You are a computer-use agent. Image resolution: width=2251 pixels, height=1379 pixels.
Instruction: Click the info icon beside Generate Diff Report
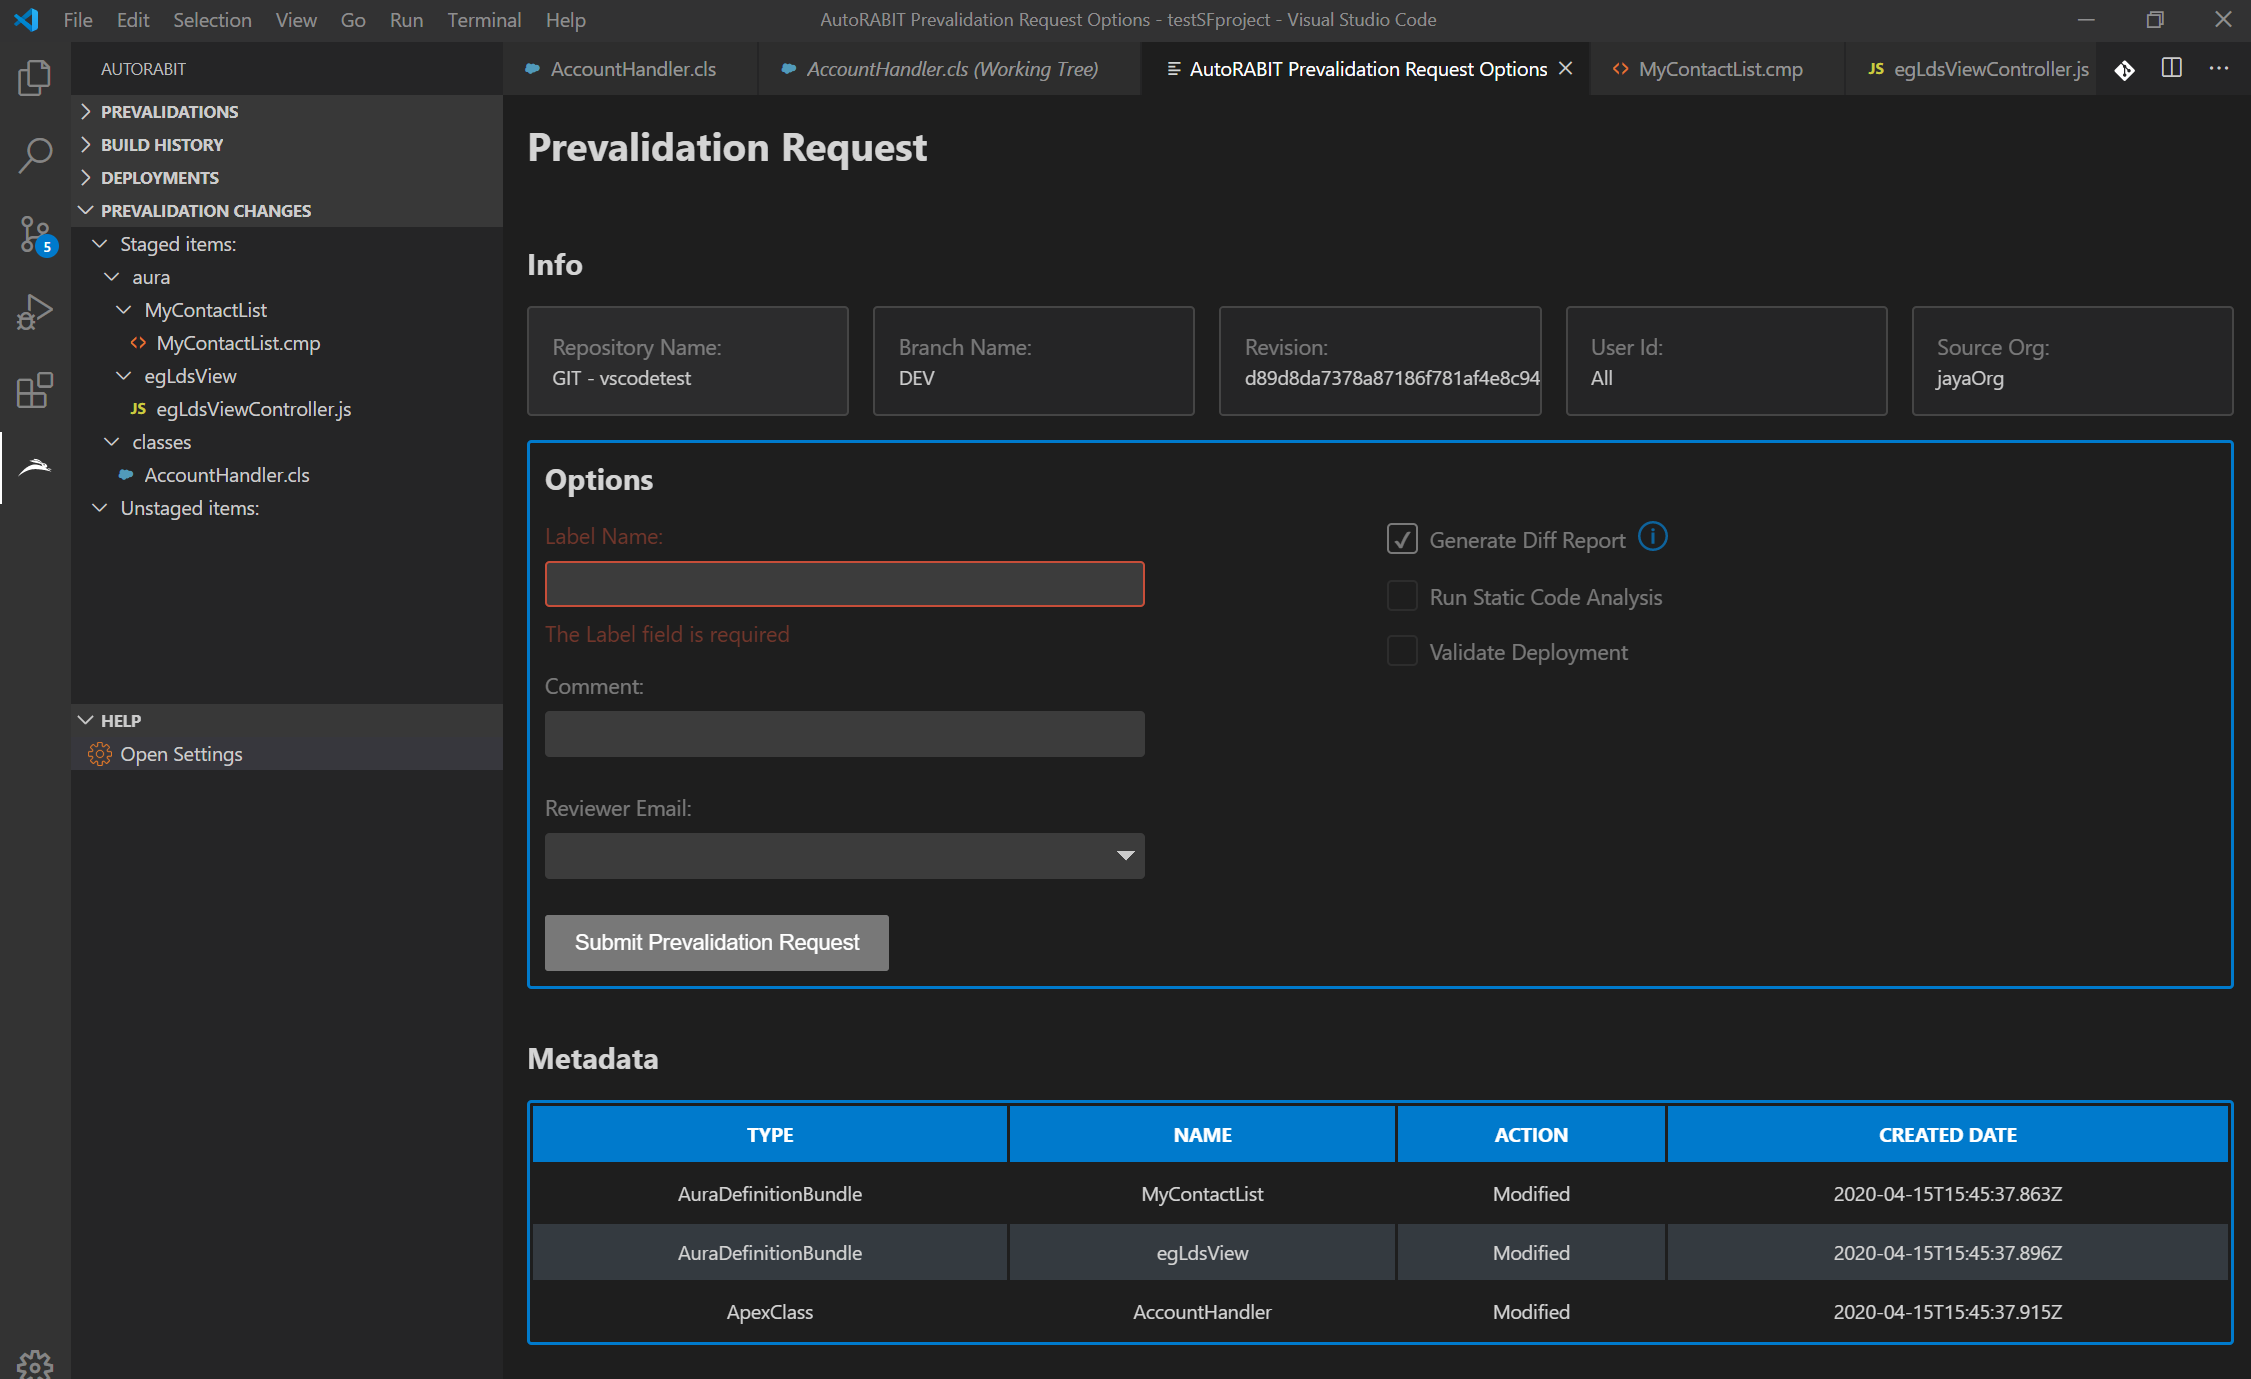point(1653,537)
